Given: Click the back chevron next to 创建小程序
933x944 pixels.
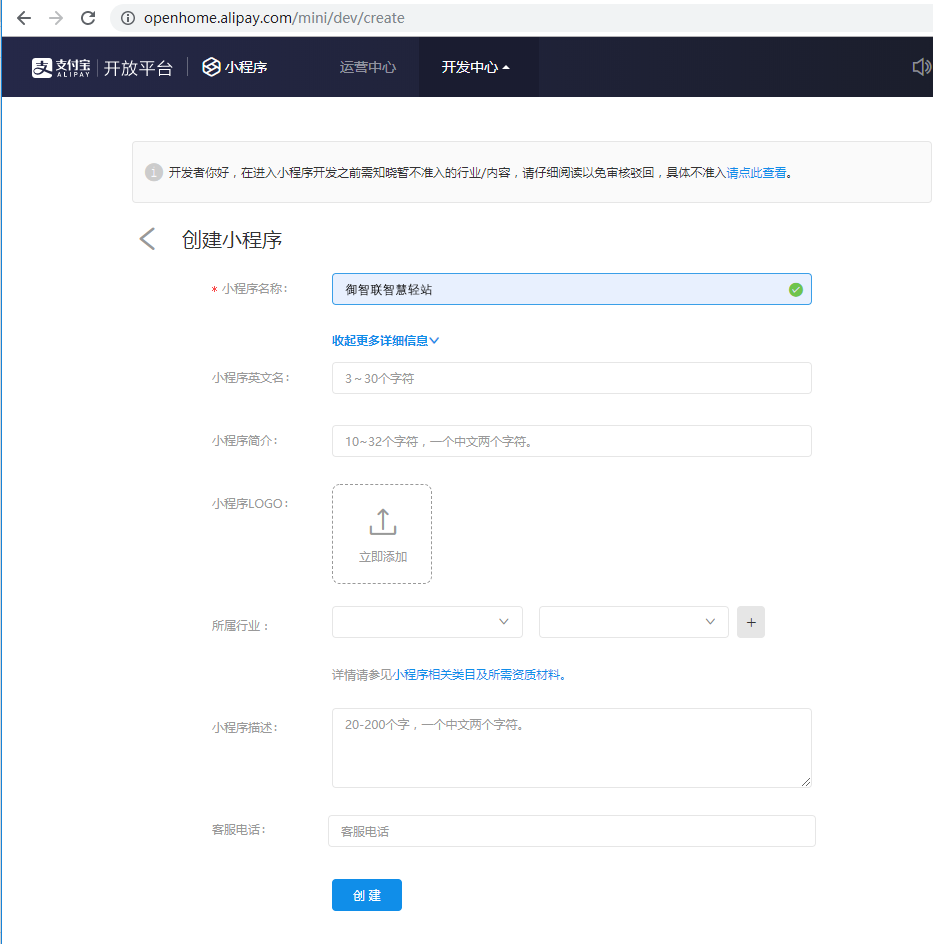Looking at the screenshot, I should [x=146, y=238].
